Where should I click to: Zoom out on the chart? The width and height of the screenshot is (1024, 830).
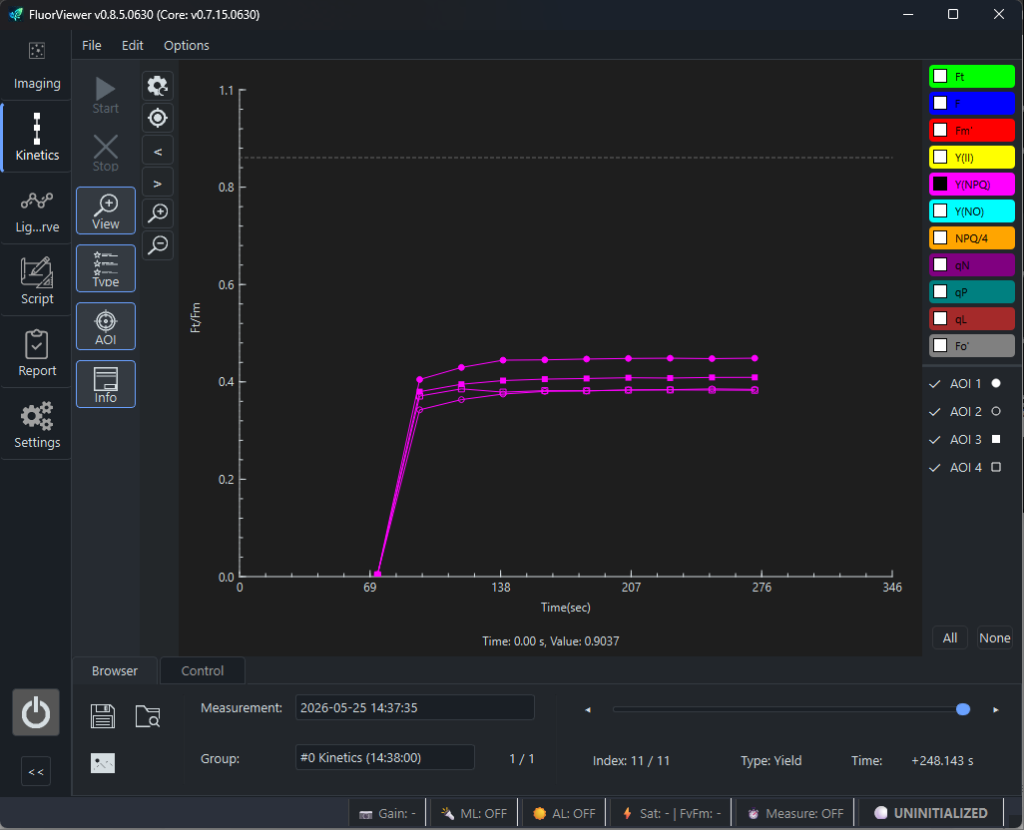pos(157,245)
